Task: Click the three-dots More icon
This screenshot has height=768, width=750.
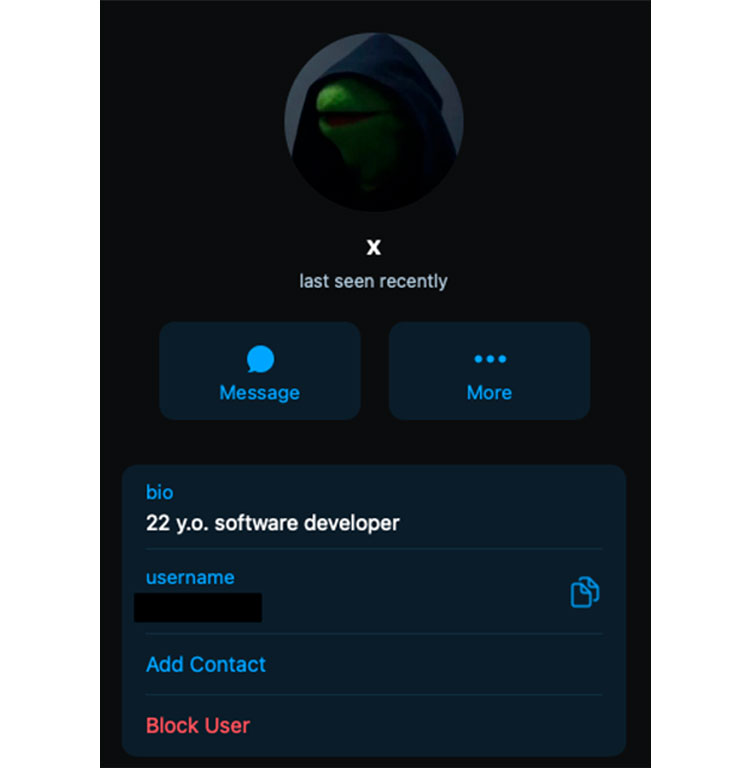Action: click(490, 359)
